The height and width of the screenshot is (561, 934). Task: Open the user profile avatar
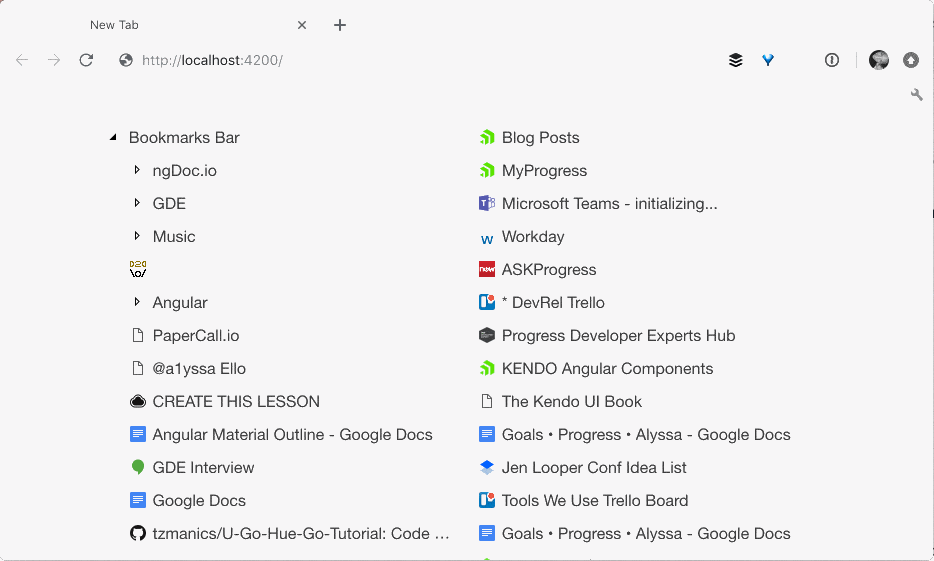point(879,60)
